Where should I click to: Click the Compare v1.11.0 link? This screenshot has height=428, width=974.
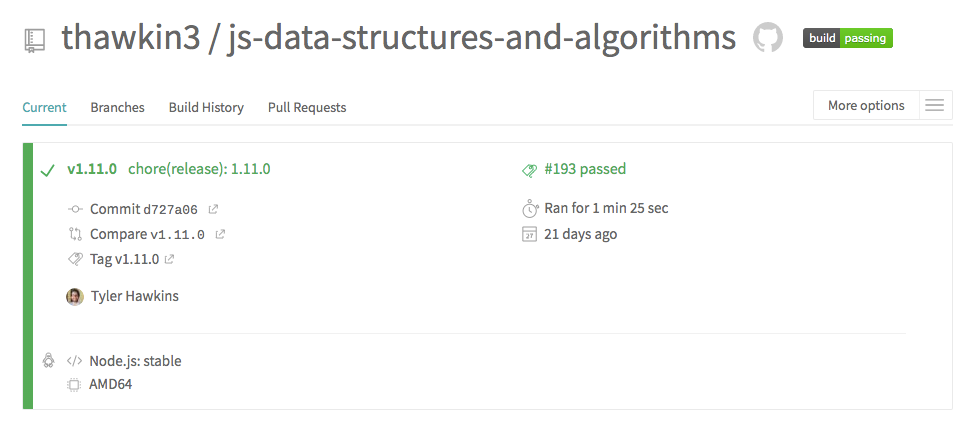(x=147, y=235)
